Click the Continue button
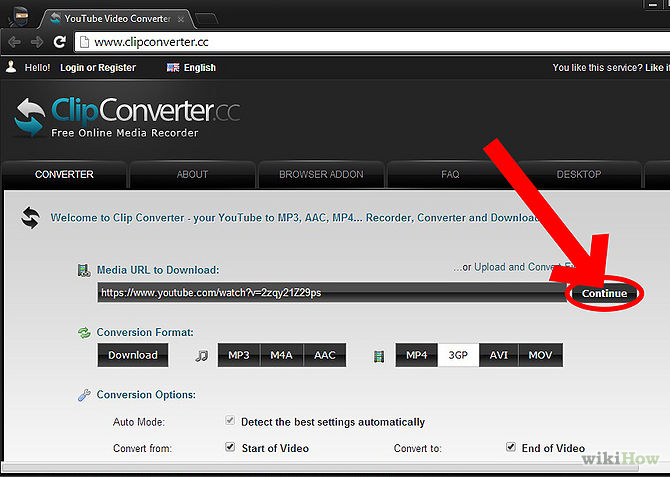Viewport: 670px width, 477px height. tap(604, 293)
